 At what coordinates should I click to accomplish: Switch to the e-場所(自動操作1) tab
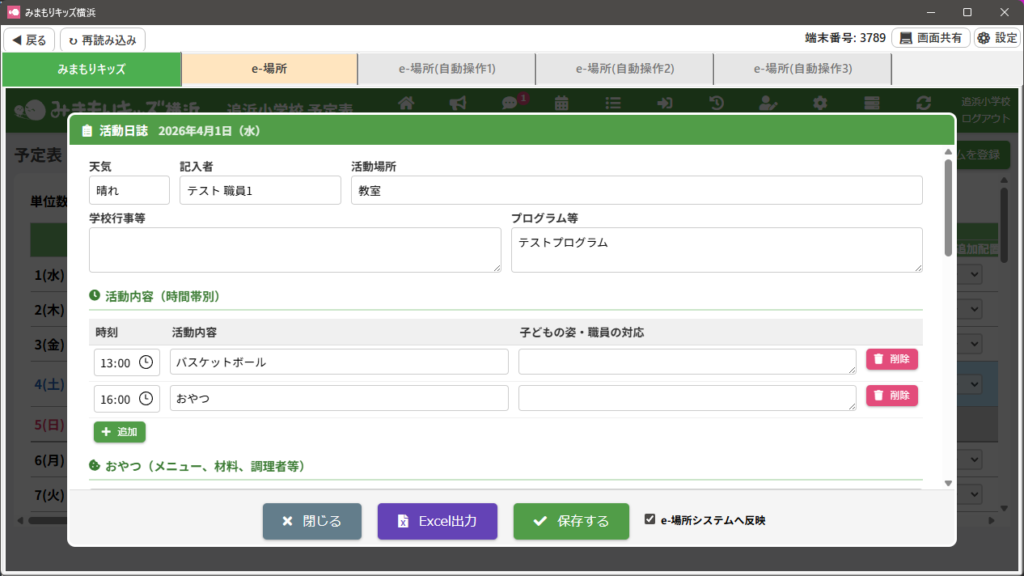coord(446,69)
